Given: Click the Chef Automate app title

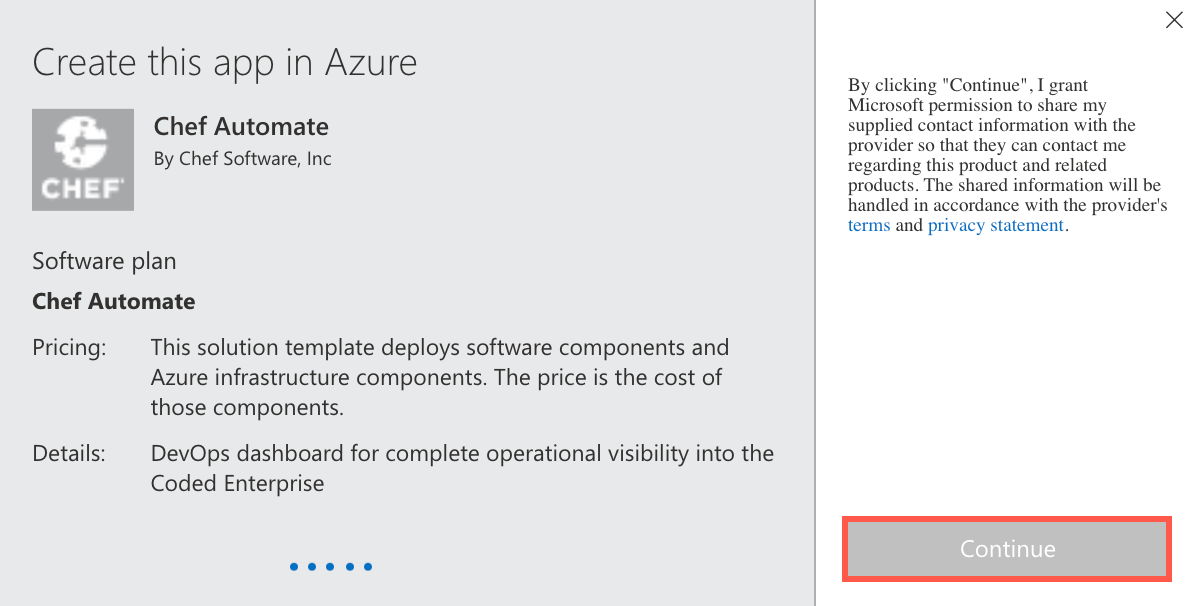Looking at the screenshot, I should 241,127.
